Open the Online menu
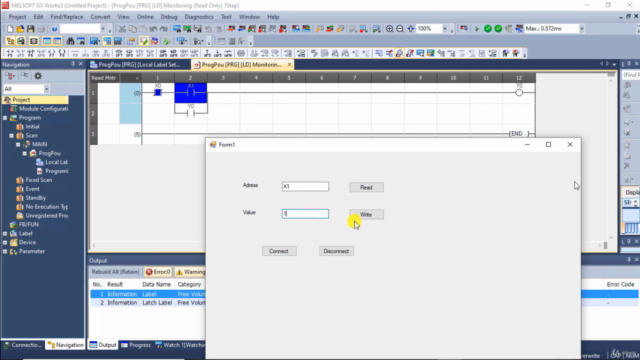This screenshot has width=640, height=360. pyautogui.click(x=145, y=17)
